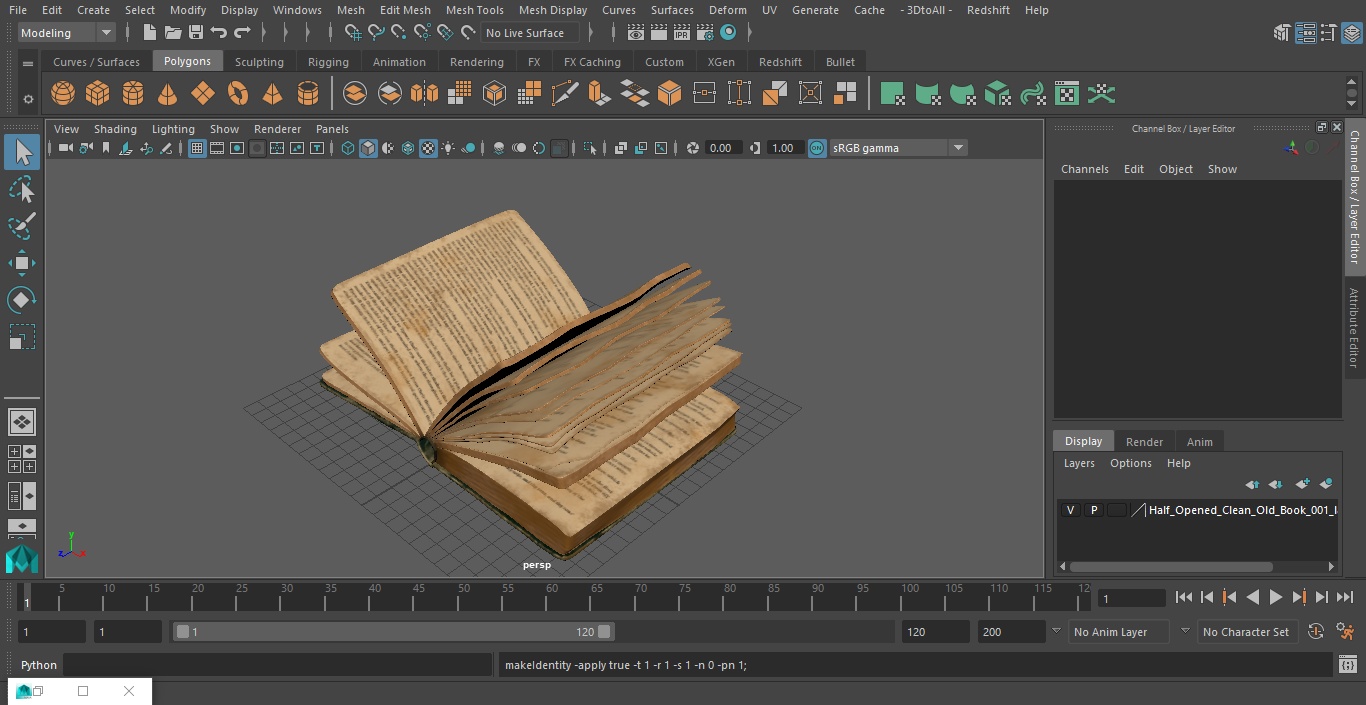Open the Shading panel menu
The width and height of the screenshot is (1366, 705).
coord(115,129)
